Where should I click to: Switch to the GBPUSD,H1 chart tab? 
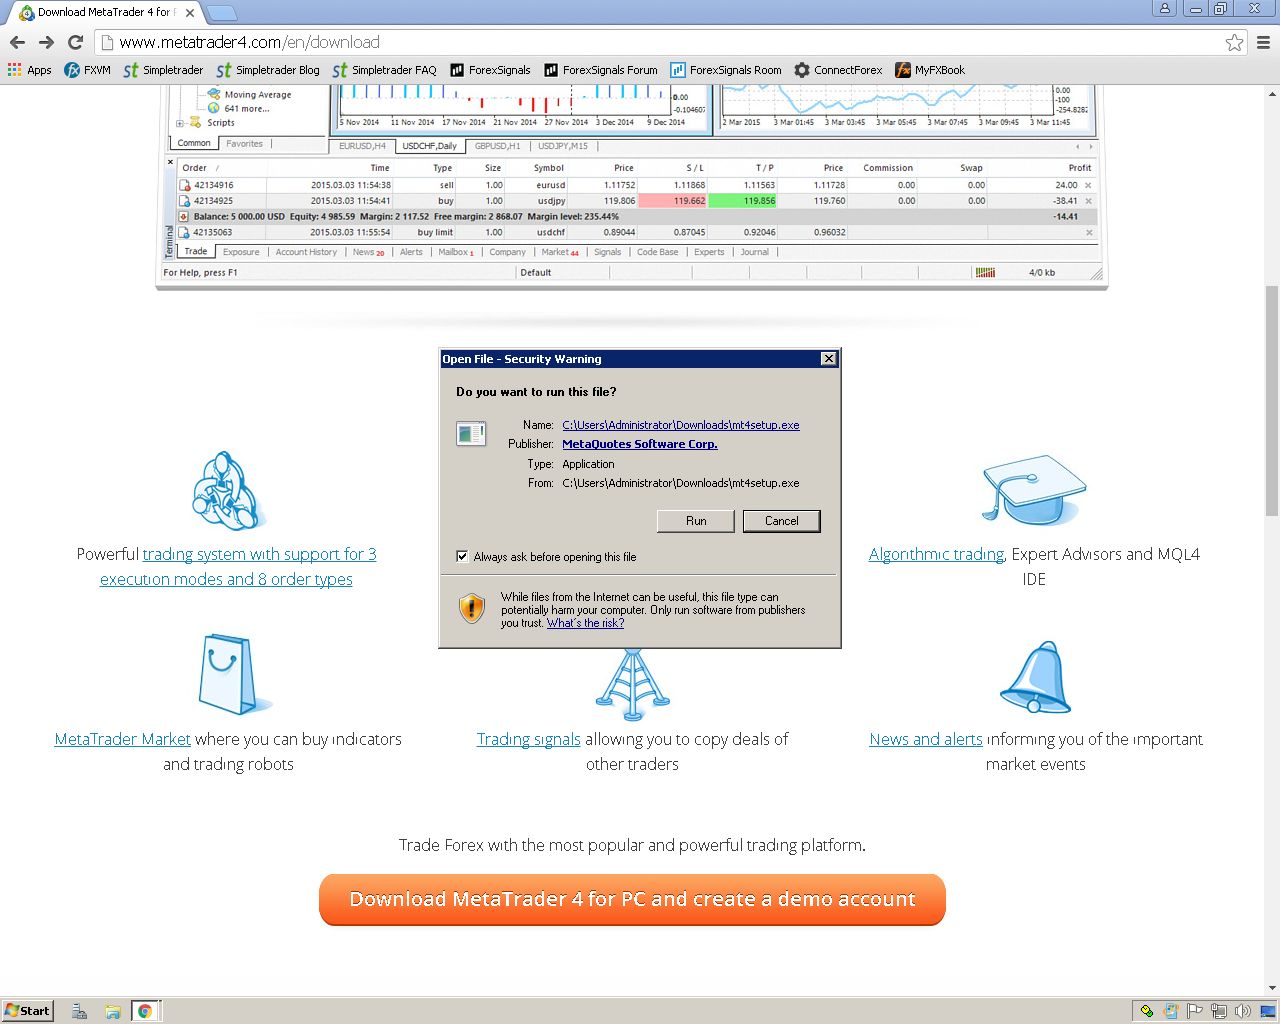pos(497,146)
